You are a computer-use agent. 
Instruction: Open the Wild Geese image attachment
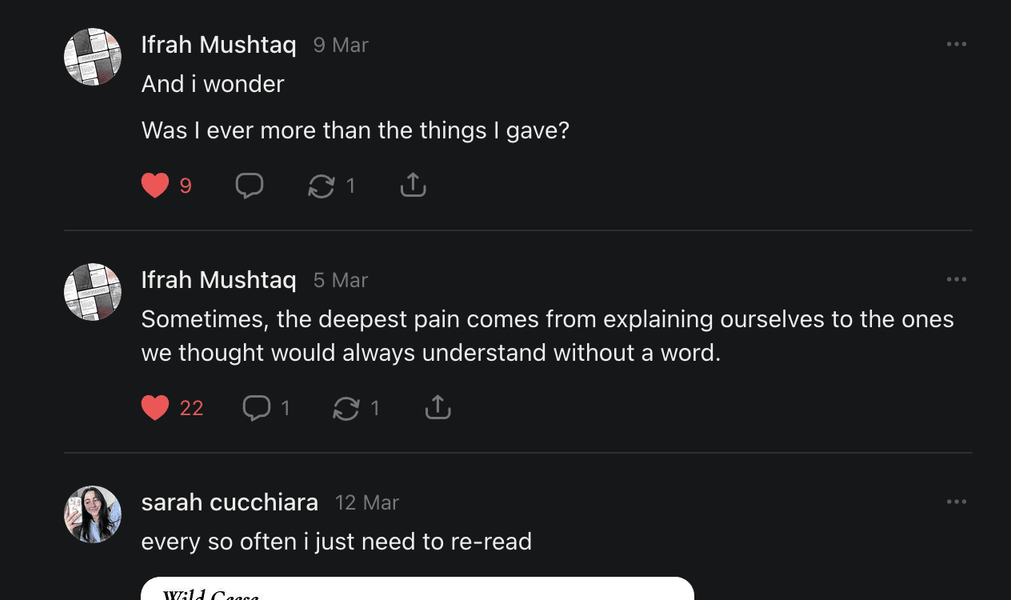[x=417, y=588]
